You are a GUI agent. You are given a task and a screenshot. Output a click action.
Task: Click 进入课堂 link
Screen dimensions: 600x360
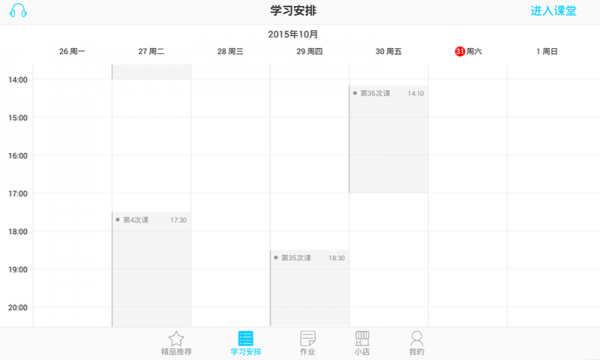point(553,11)
